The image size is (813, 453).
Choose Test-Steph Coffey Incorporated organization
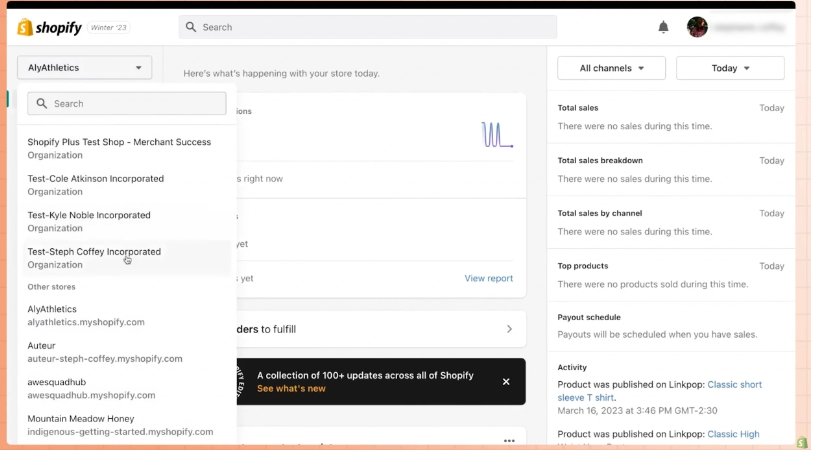[94, 257]
